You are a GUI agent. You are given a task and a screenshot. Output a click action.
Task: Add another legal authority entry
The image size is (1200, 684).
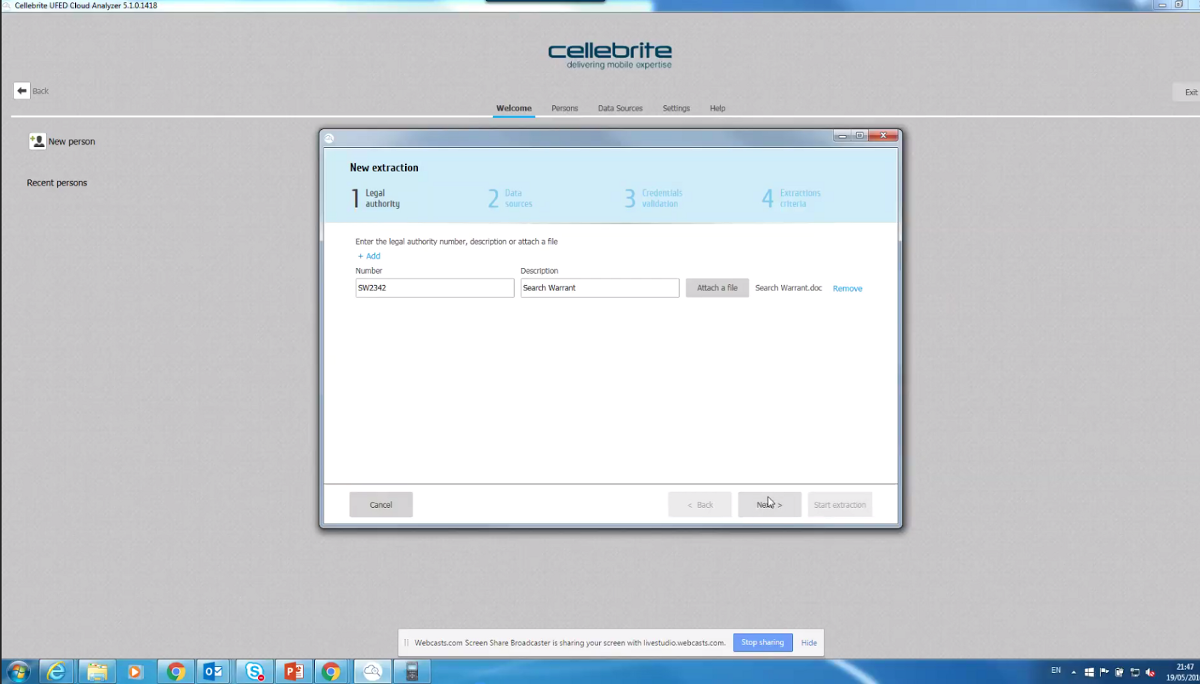pyautogui.click(x=369, y=256)
